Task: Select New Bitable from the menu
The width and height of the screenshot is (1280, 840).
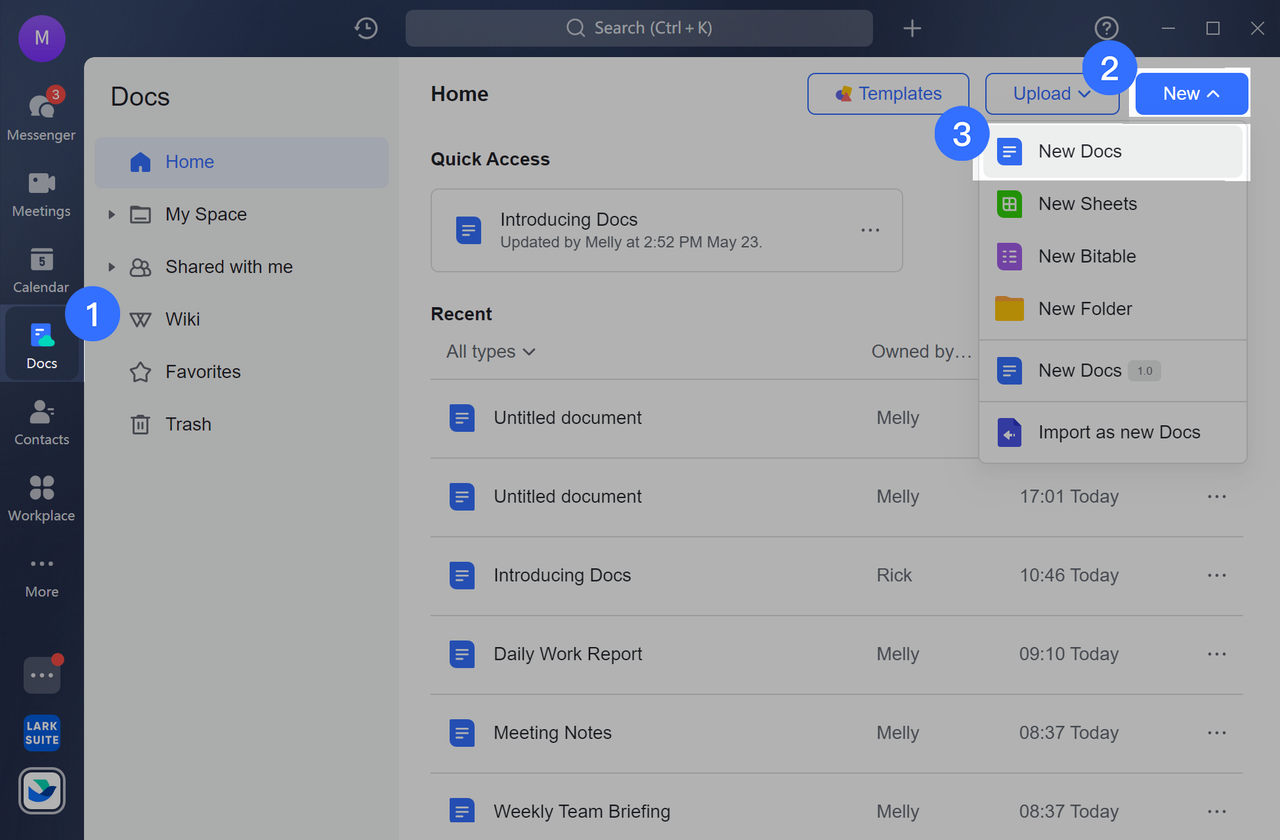Action: click(1087, 256)
